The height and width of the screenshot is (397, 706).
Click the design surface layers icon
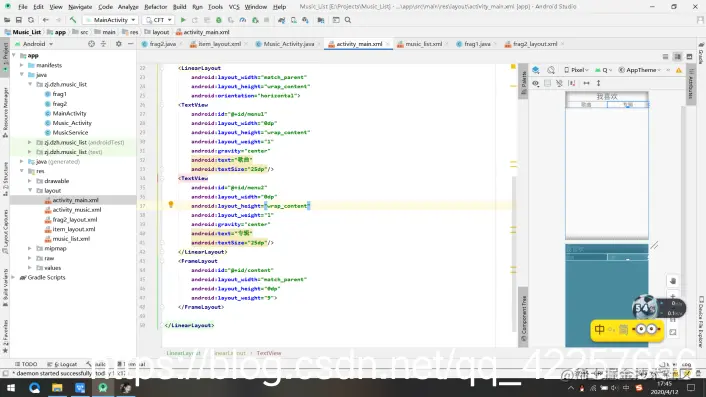pyautogui.click(x=536, y=70)
